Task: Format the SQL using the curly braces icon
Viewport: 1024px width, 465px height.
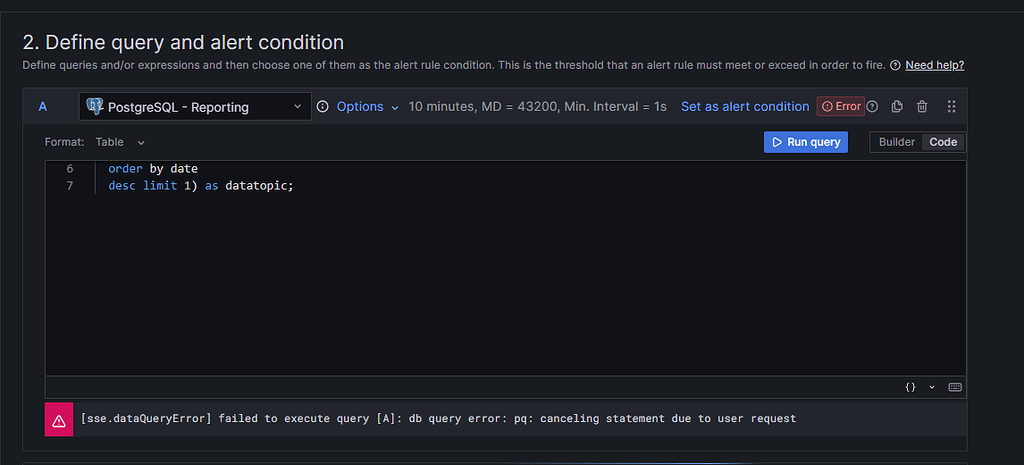Action: click(x=910, y=387)
